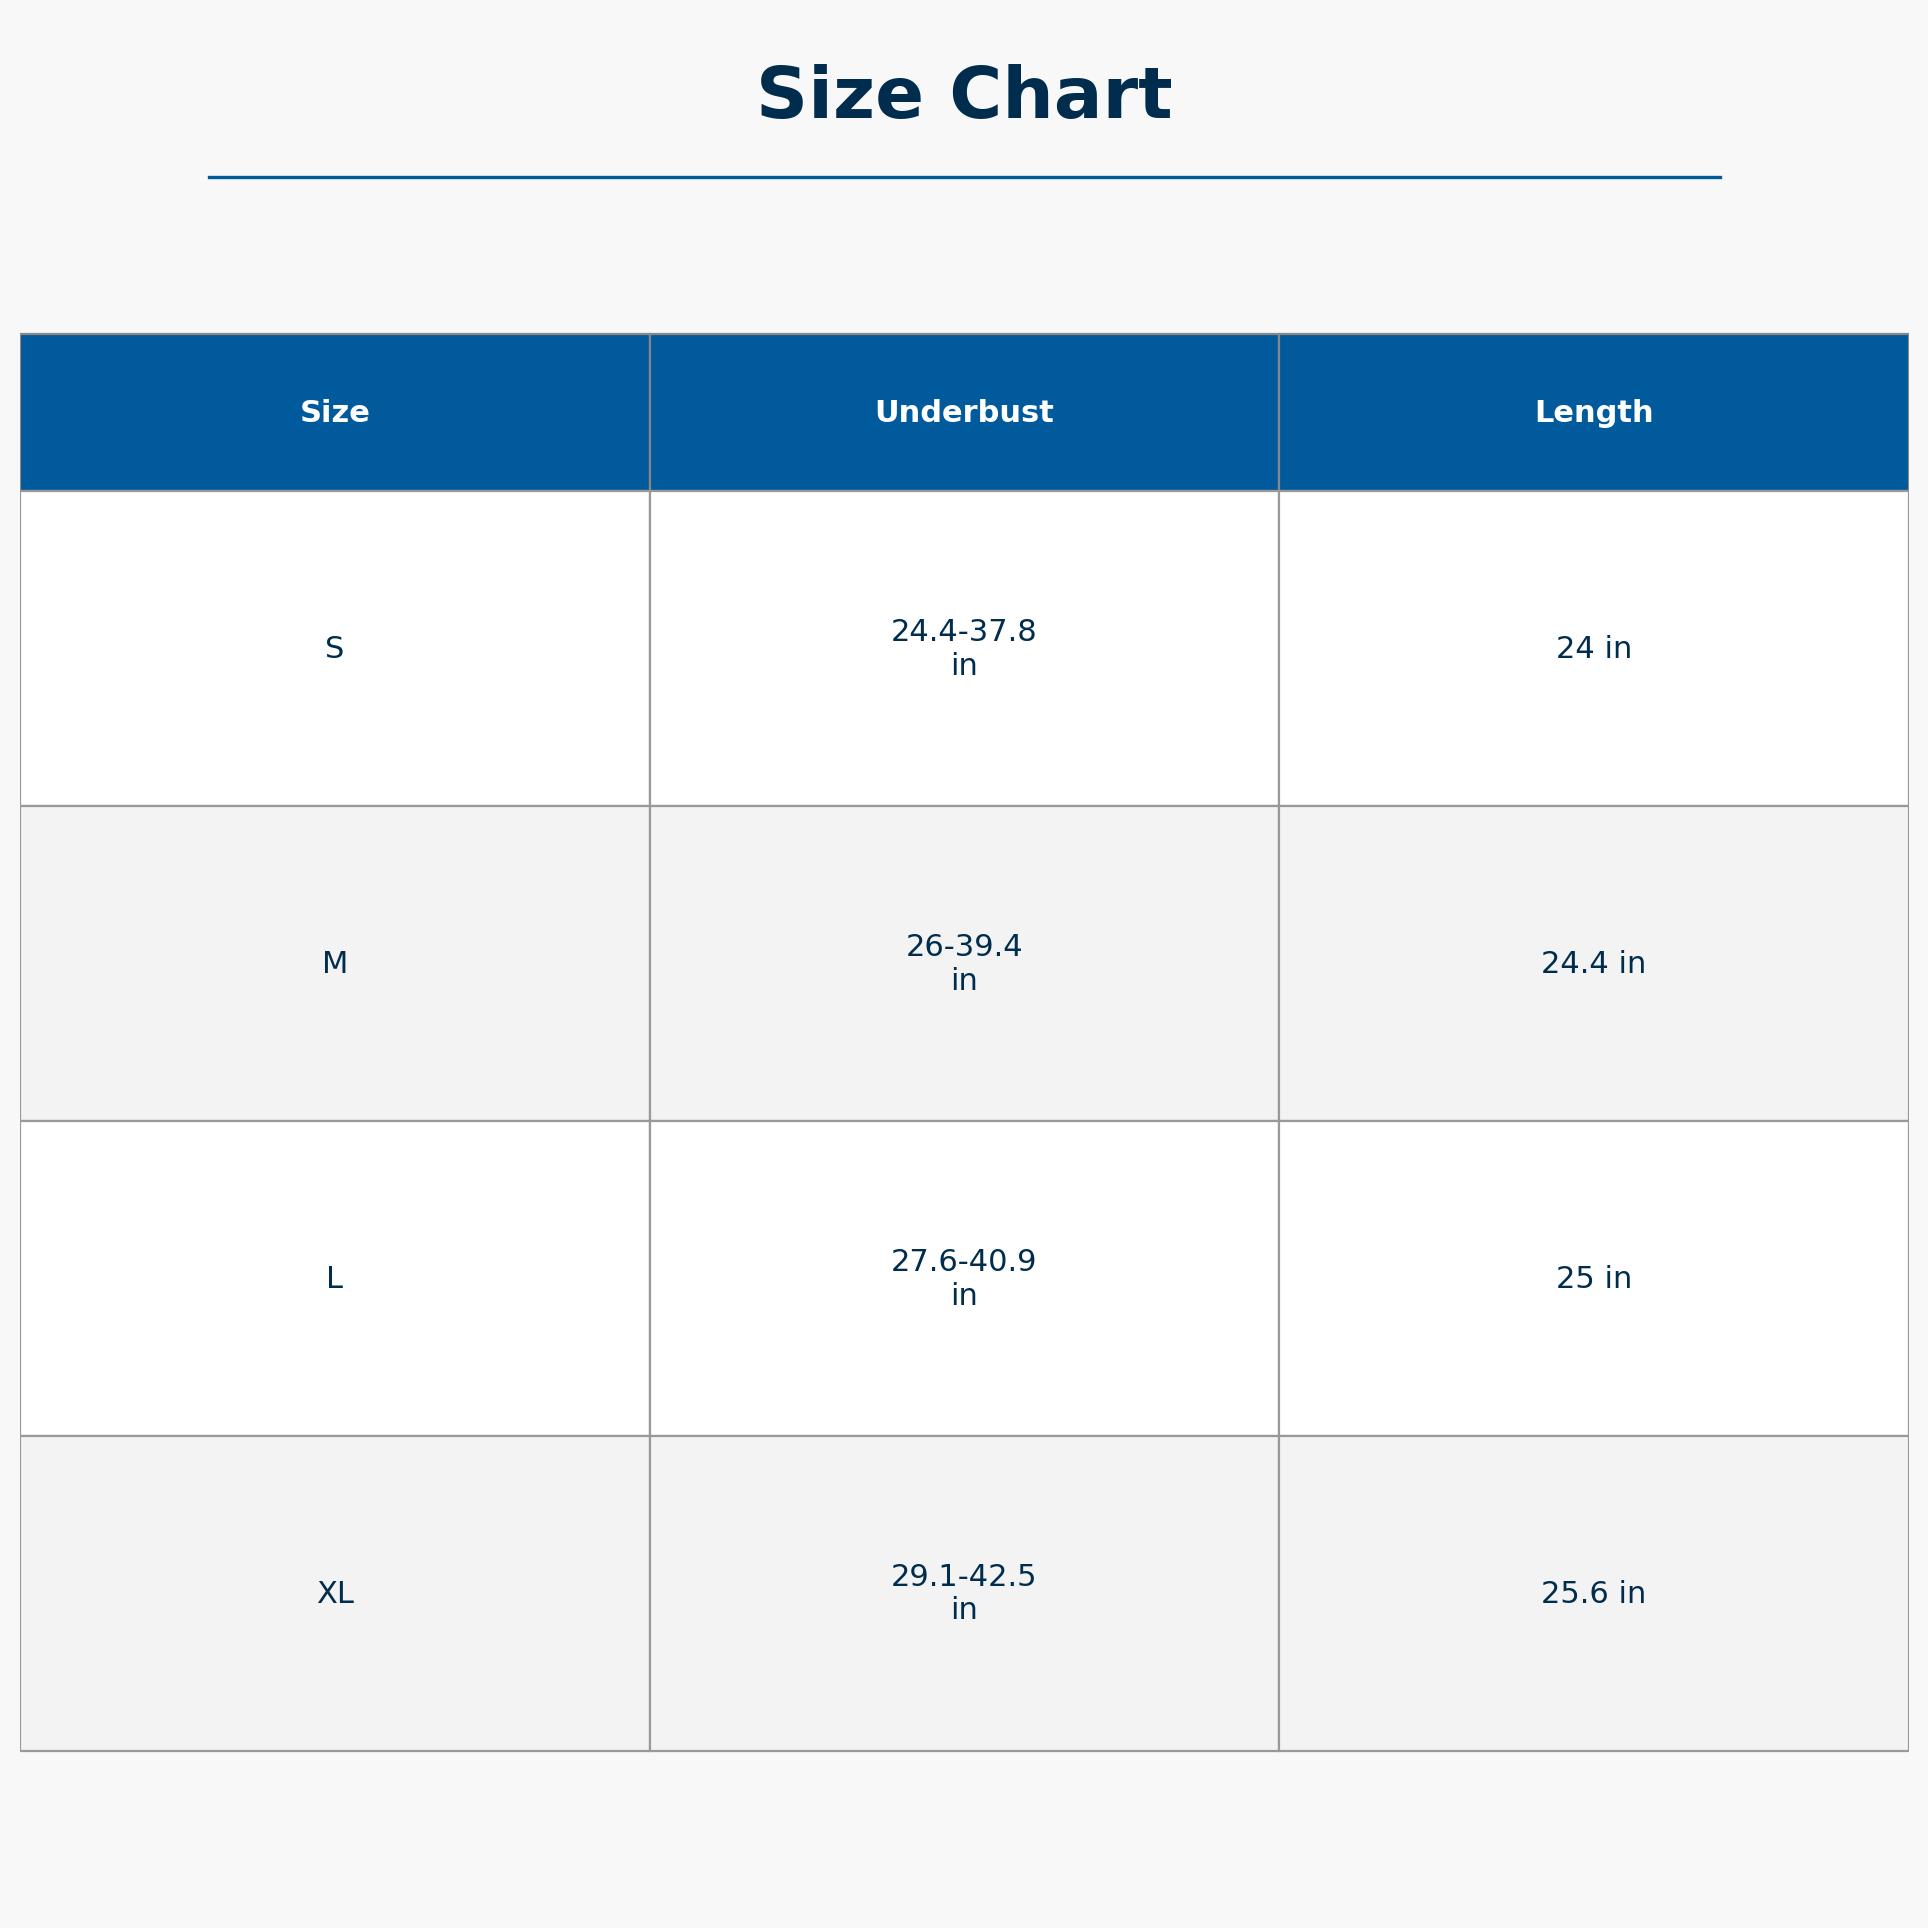
Task: Click the S size cell
Action: 335,648
